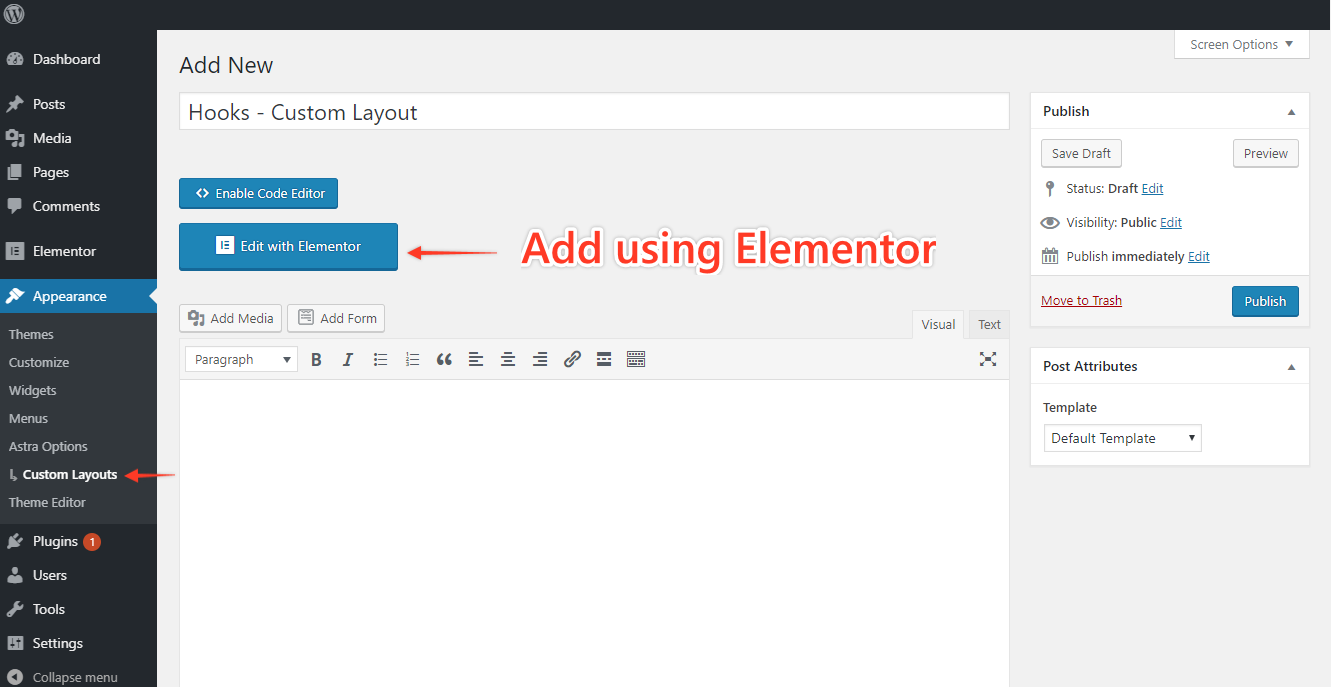The height and width of the screenshot is (687, 1331).
Task: Insert a numbered list
Action: pos(412,359)
